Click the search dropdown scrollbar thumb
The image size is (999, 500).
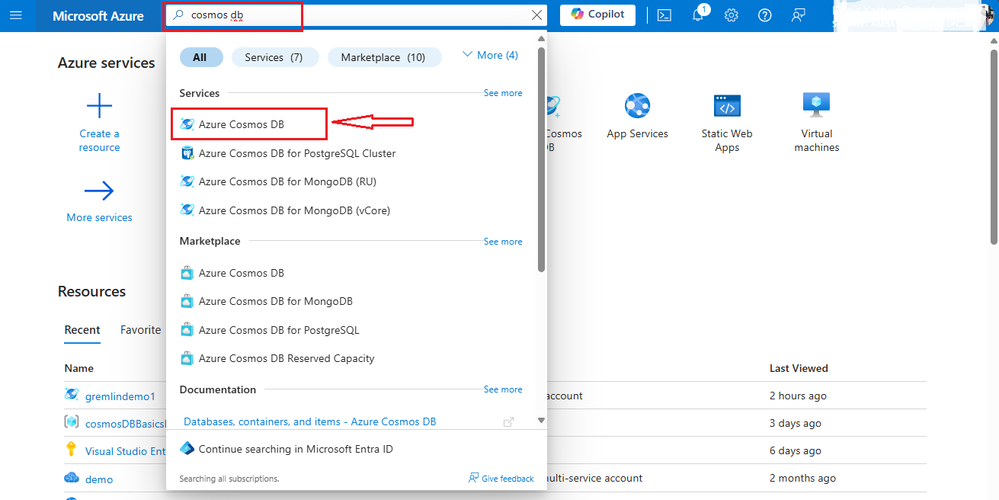tap(542, 159)
